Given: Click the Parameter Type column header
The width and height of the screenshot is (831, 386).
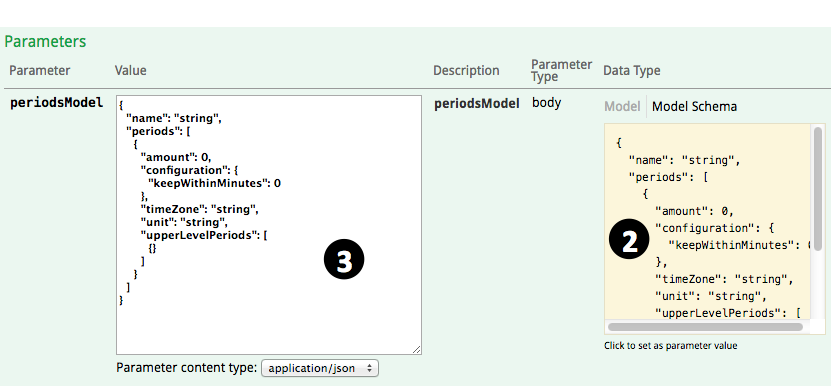Looking at the screenshot, I should pos(562,71).
